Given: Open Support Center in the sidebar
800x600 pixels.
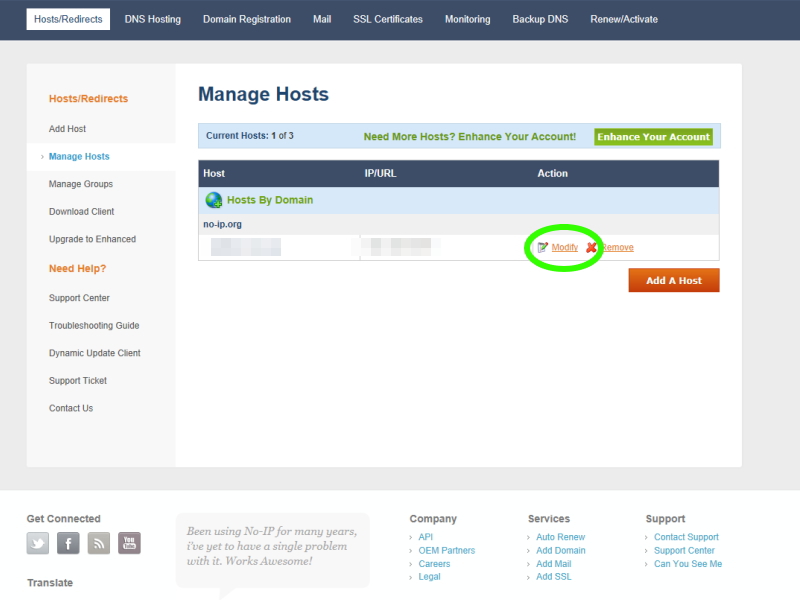Looking at the screenshot, I should pos(79,298).
